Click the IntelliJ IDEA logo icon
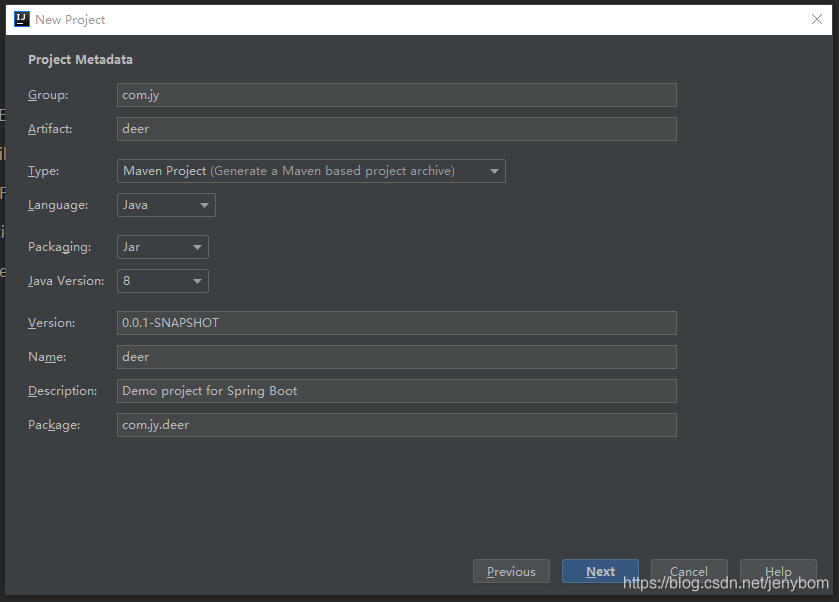The height and width of the screenshot is (602, 839). (x=21, y=19)
